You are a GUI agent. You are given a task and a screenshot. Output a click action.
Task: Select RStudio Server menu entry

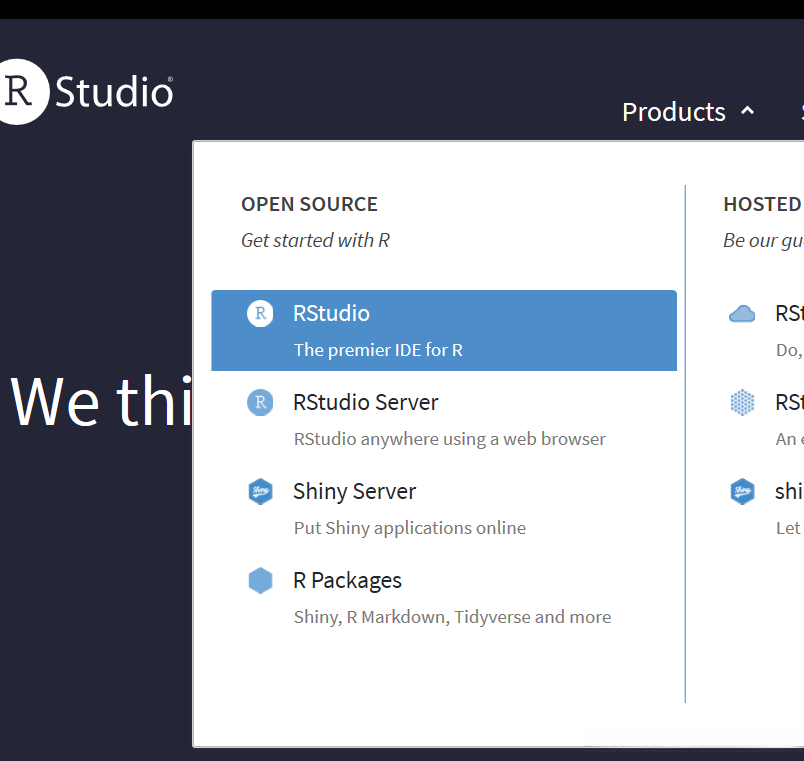click(x=365, y=403)
